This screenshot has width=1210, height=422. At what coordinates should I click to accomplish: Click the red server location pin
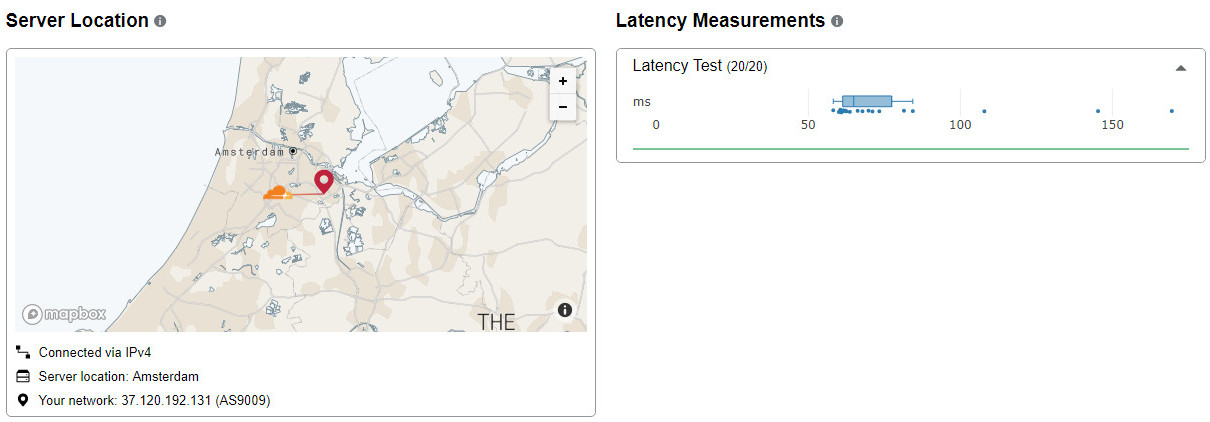tap(324, 182)
